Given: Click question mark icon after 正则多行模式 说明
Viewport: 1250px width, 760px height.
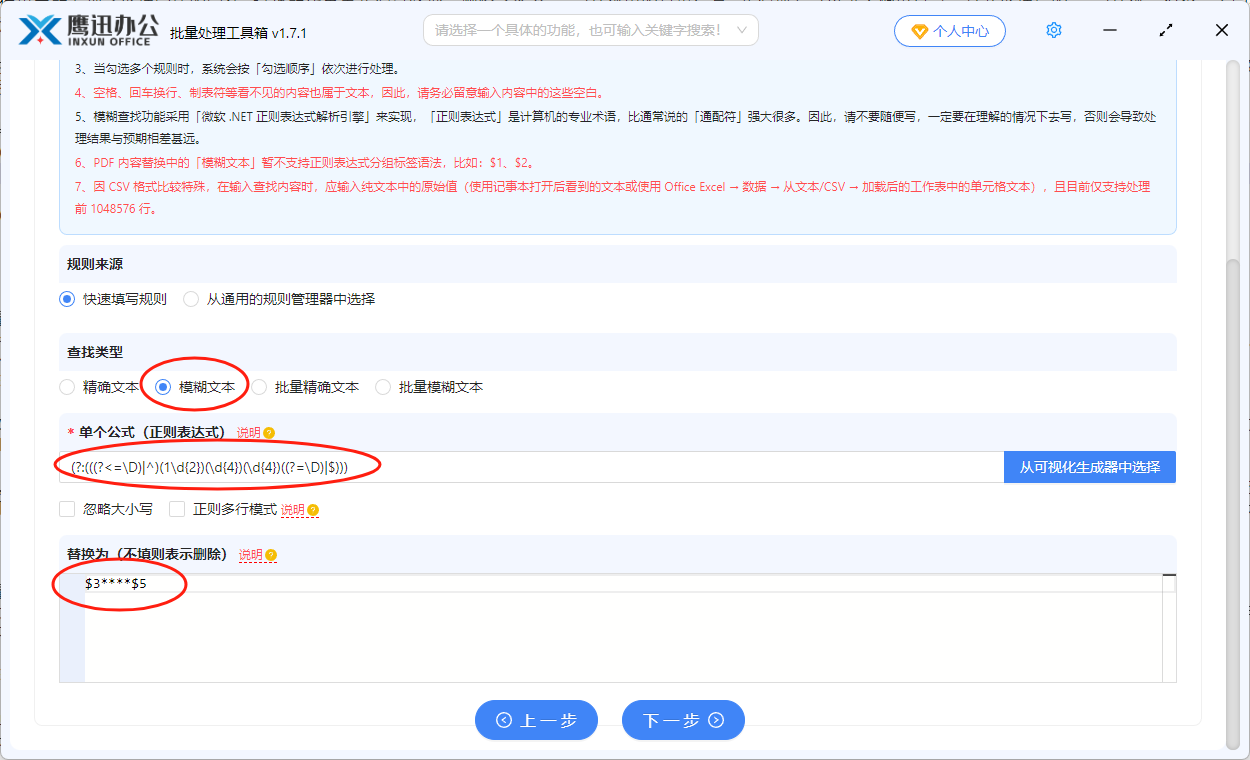Looking at the screenshot, I should [x=312, y=509].
